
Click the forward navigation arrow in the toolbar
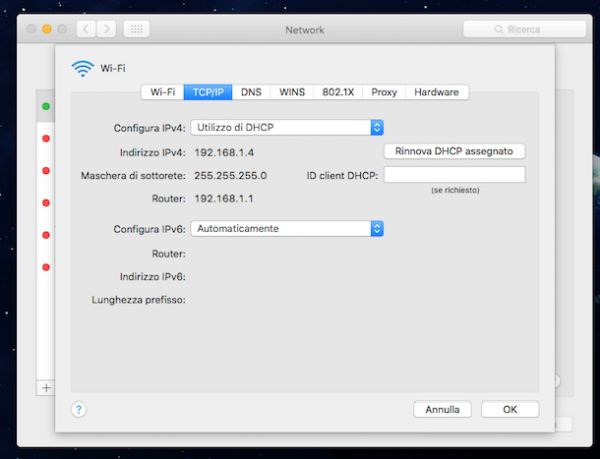[x=107, y=30]
